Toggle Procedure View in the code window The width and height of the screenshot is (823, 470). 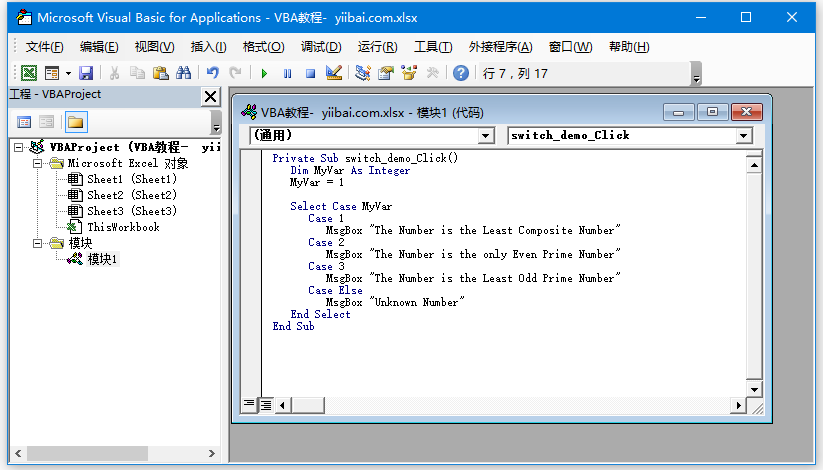click(249, 405)
